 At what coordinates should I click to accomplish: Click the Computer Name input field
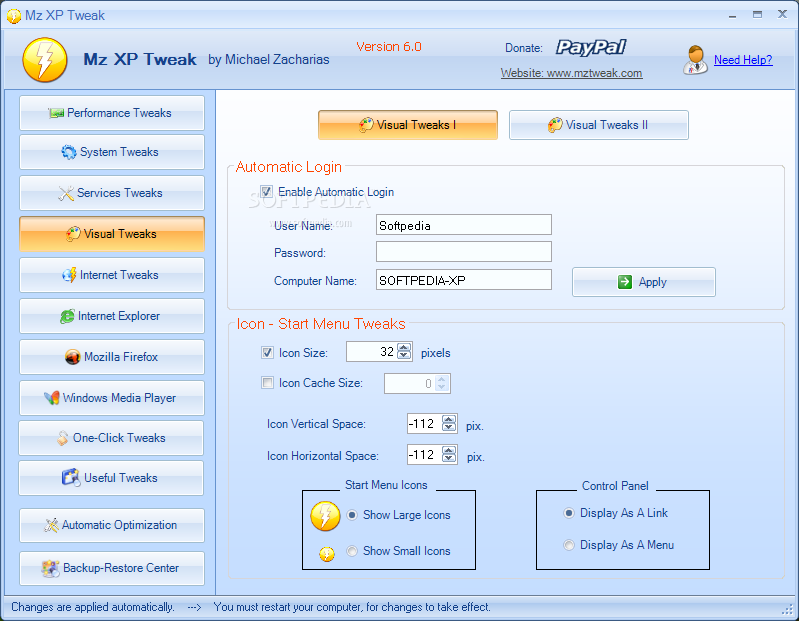(464, 280)
